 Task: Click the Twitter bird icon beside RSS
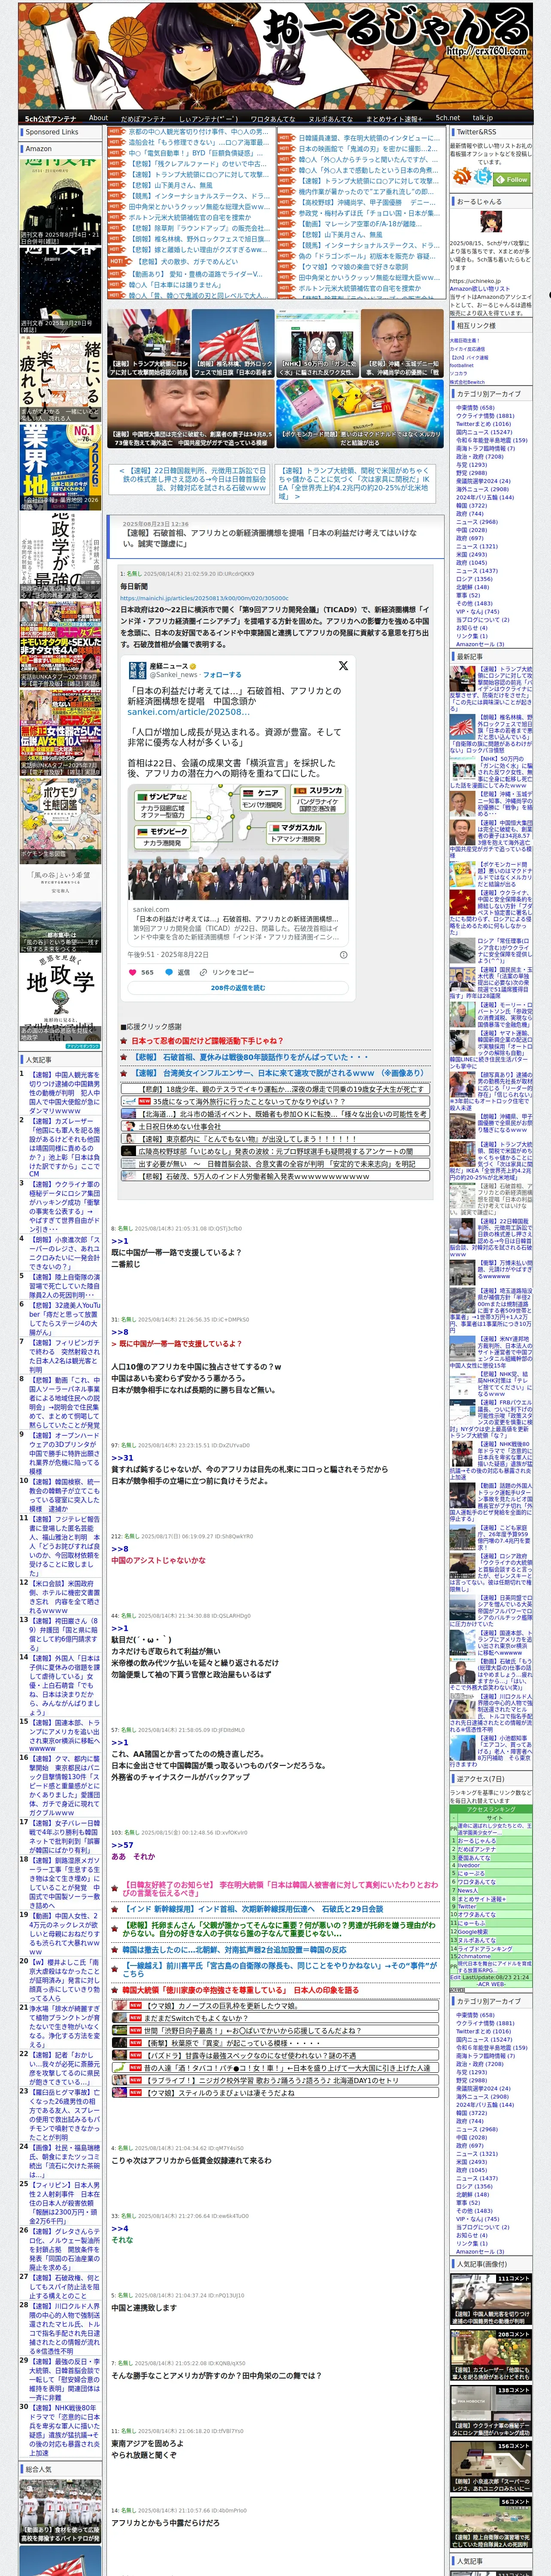(483, 176)
